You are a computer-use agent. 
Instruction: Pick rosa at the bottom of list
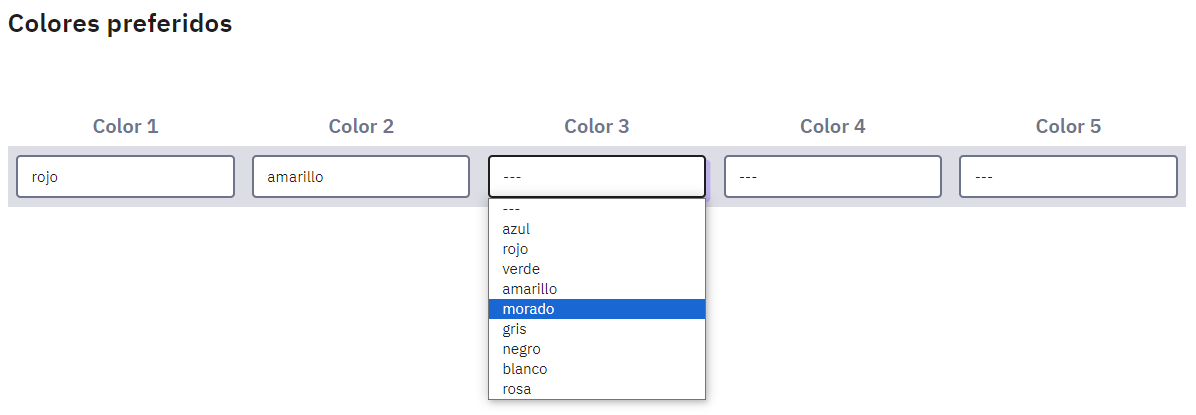[x=597, y=389]
